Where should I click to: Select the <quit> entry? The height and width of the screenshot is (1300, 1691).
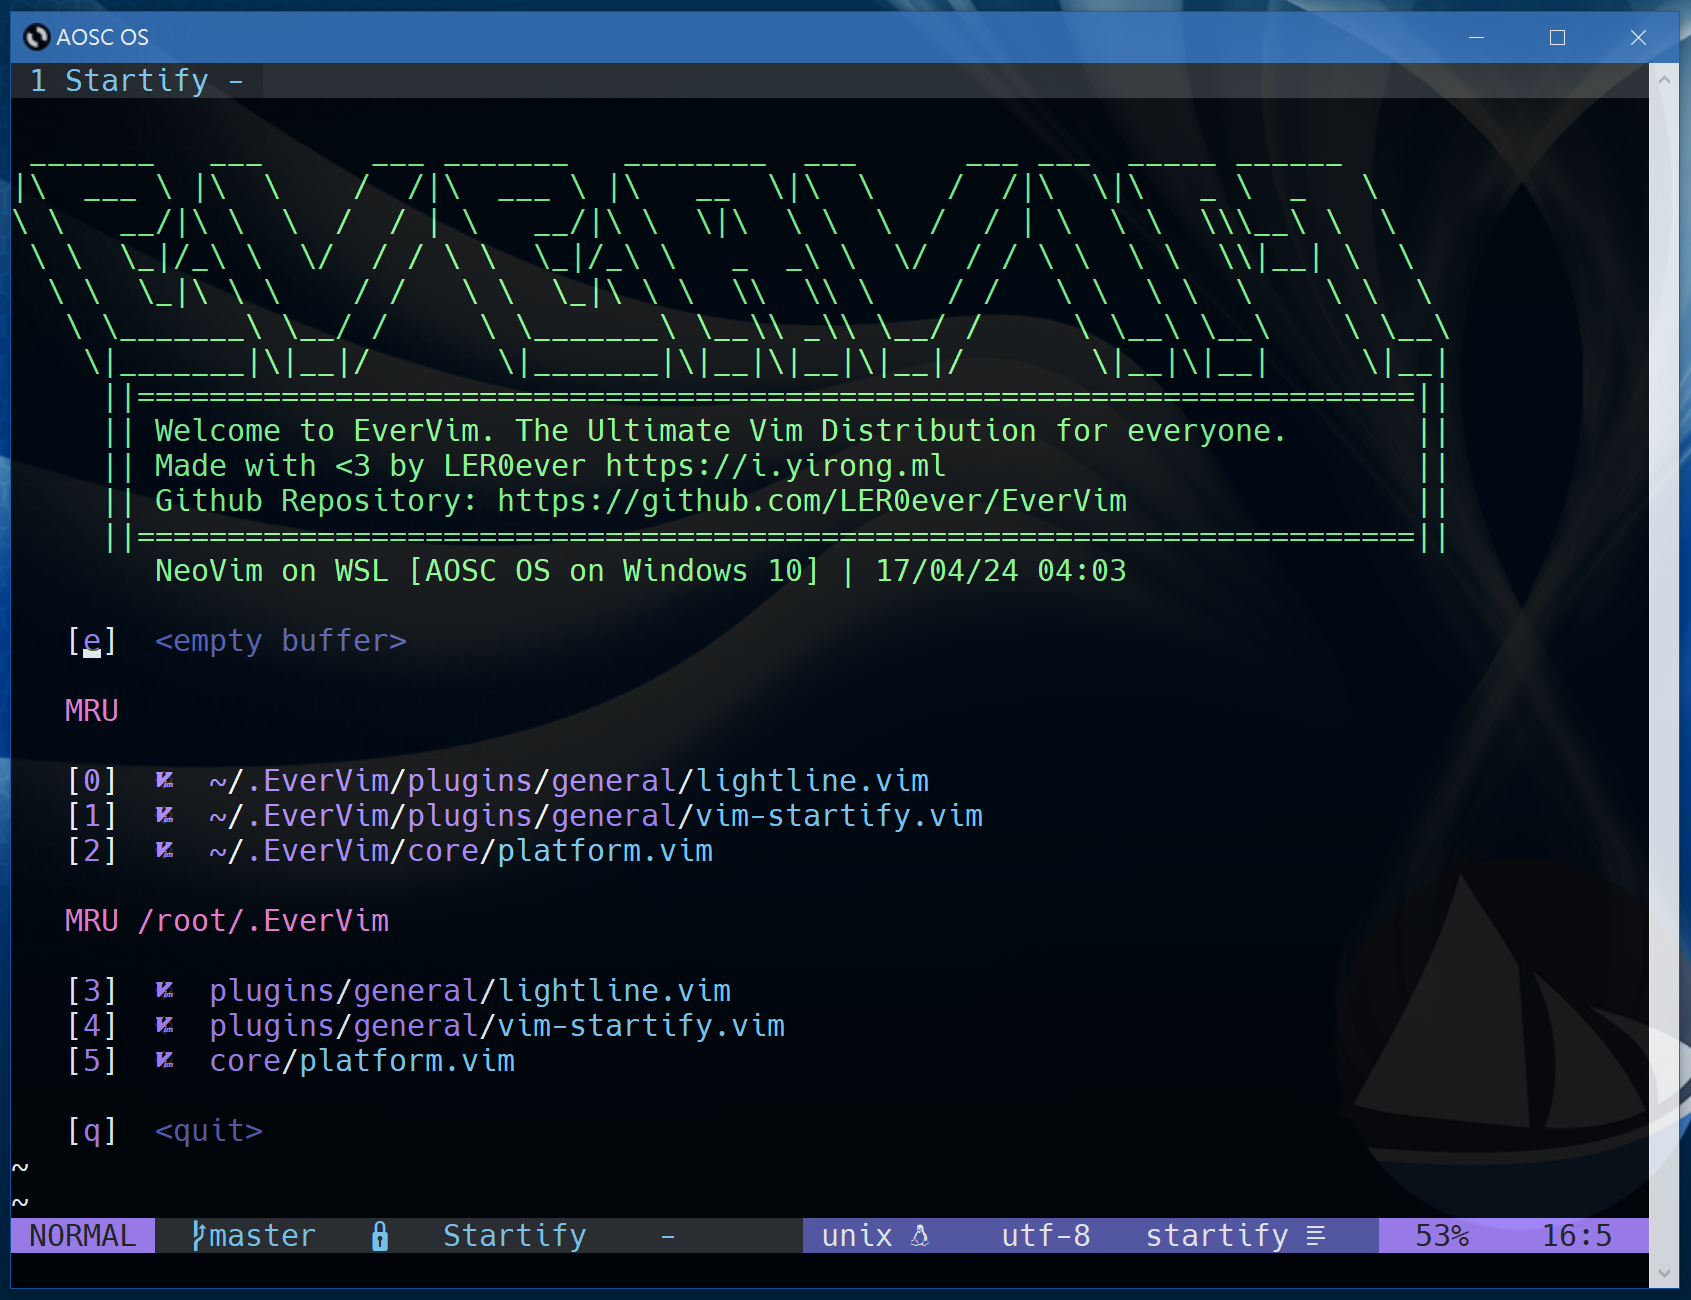209,1130
